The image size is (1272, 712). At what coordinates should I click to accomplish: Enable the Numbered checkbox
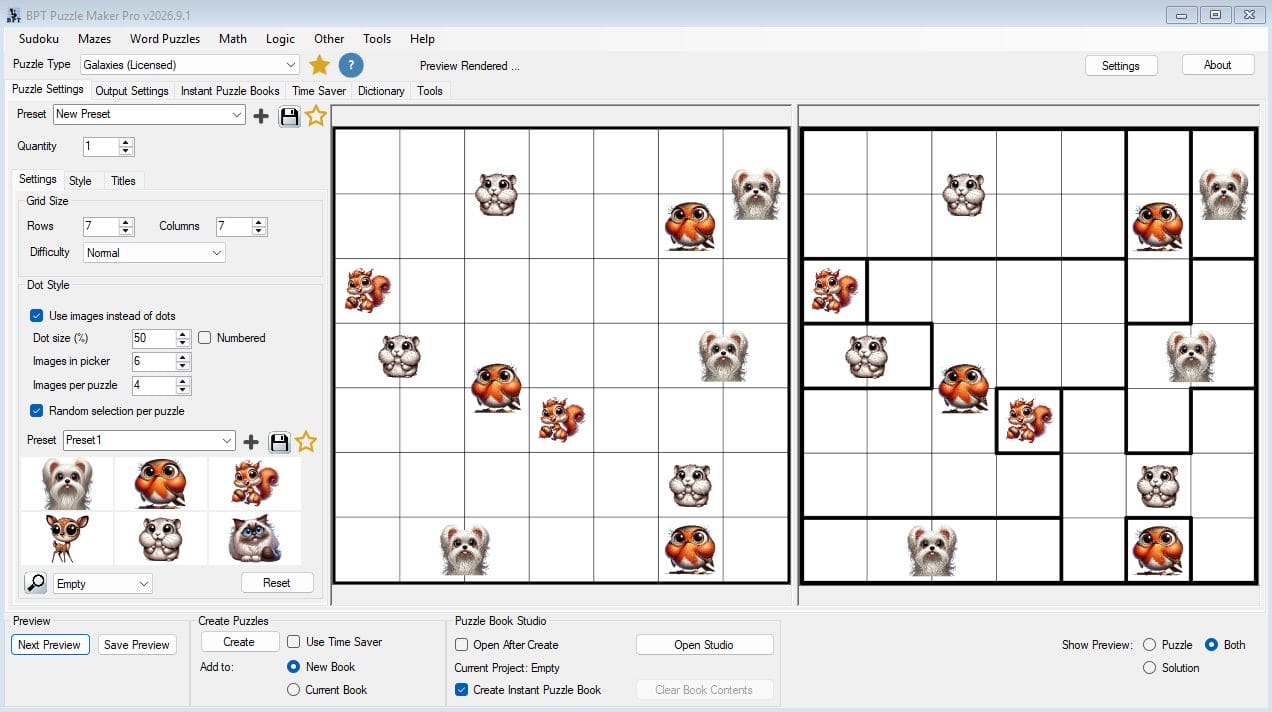[205, 338]
